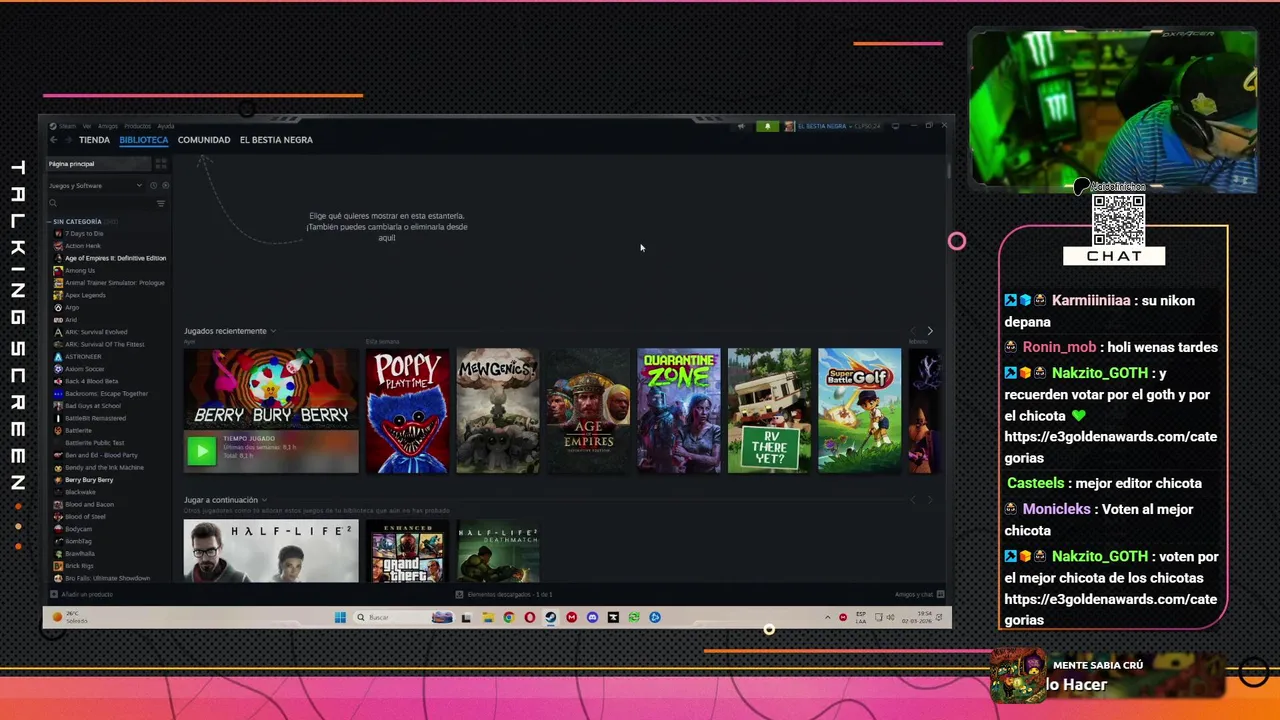Go to the TIENDA tab

[94, 140]
